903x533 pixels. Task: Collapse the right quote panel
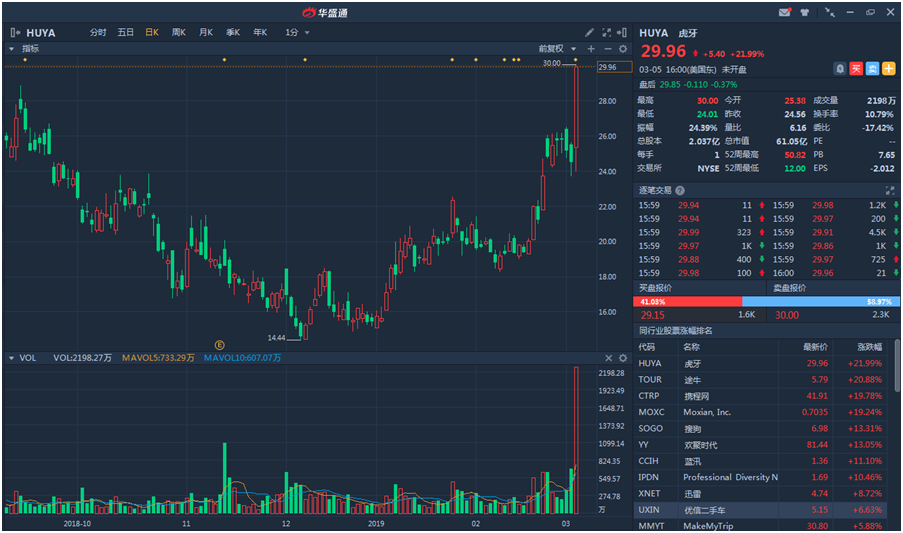[622, 32]
